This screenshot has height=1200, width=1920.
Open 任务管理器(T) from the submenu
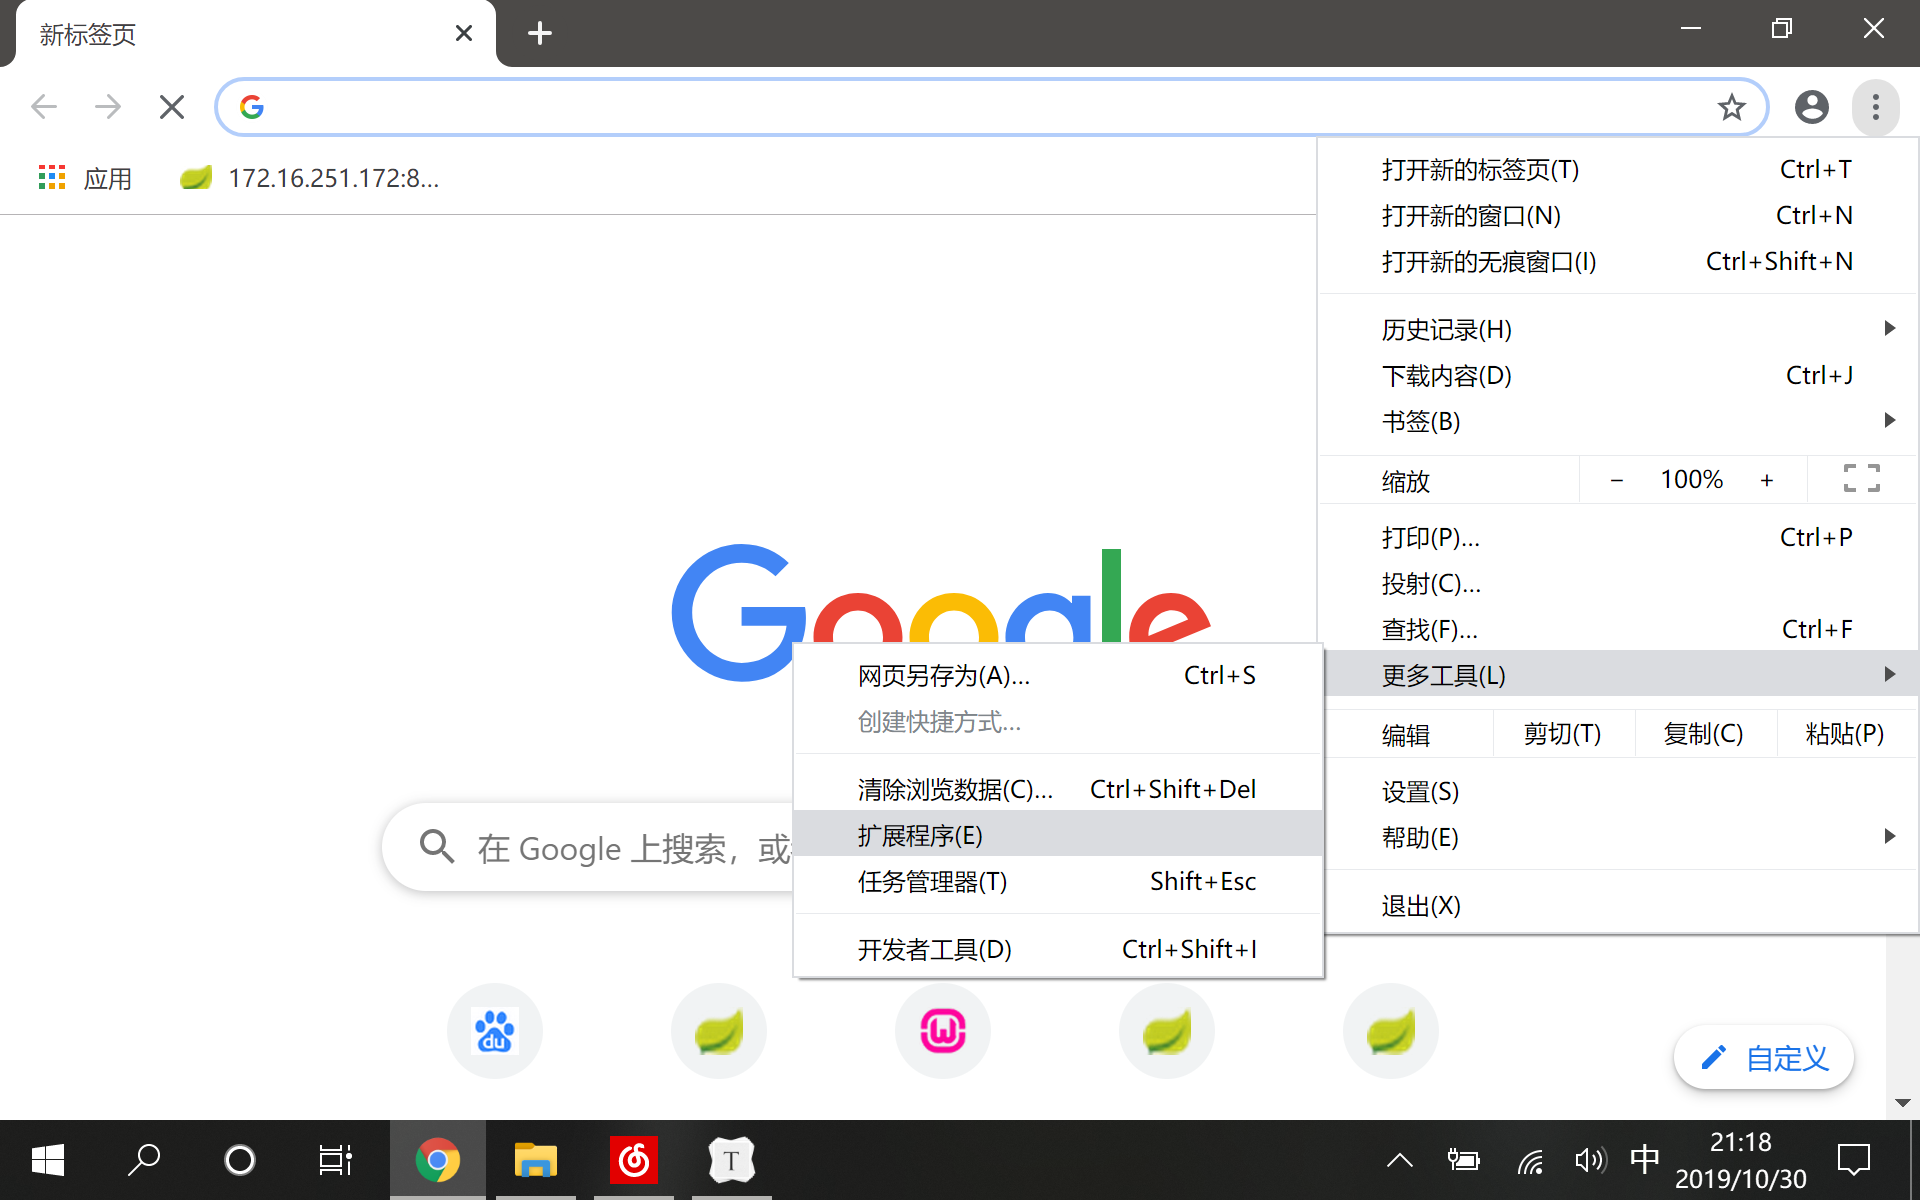pyautogui.click(x=1058, y=881)
